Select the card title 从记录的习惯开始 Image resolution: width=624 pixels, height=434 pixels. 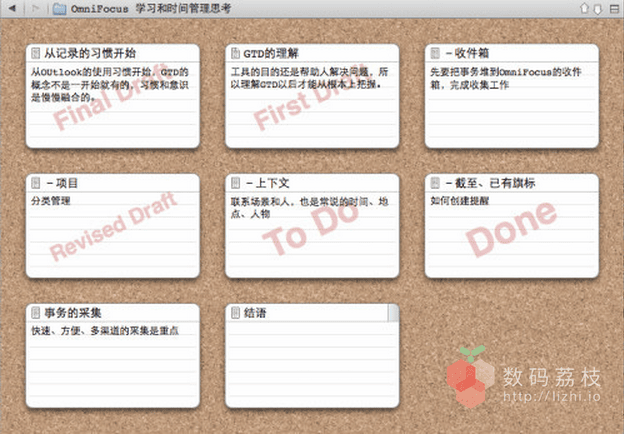90,53
